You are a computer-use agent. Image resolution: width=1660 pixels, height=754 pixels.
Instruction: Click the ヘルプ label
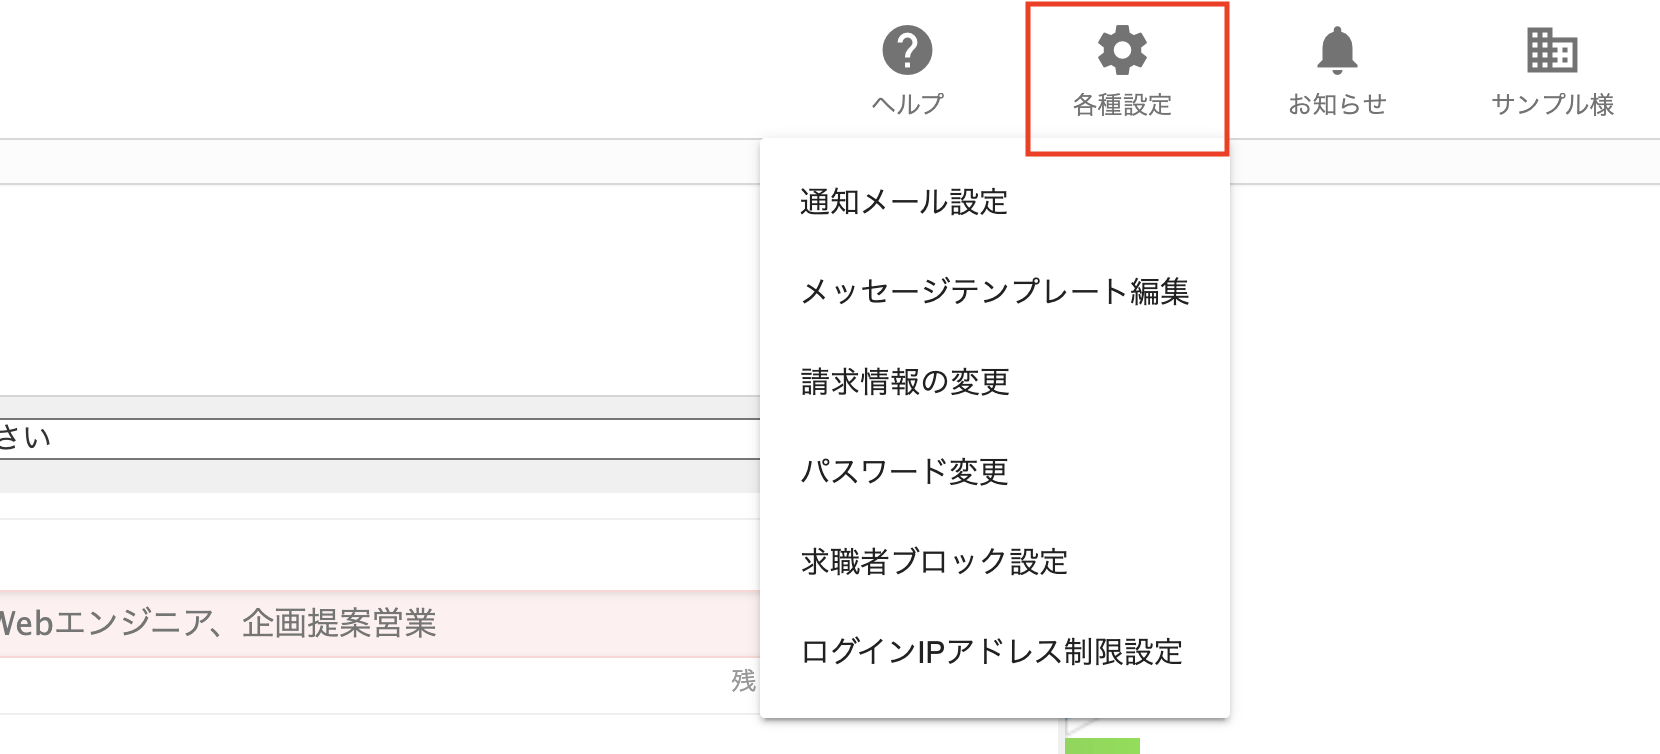(907, 104)
